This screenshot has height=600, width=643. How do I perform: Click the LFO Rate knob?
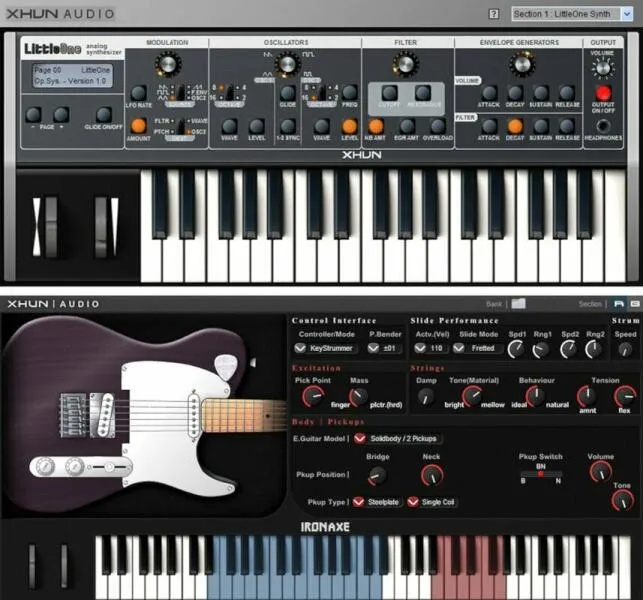[x=138, y=93]
